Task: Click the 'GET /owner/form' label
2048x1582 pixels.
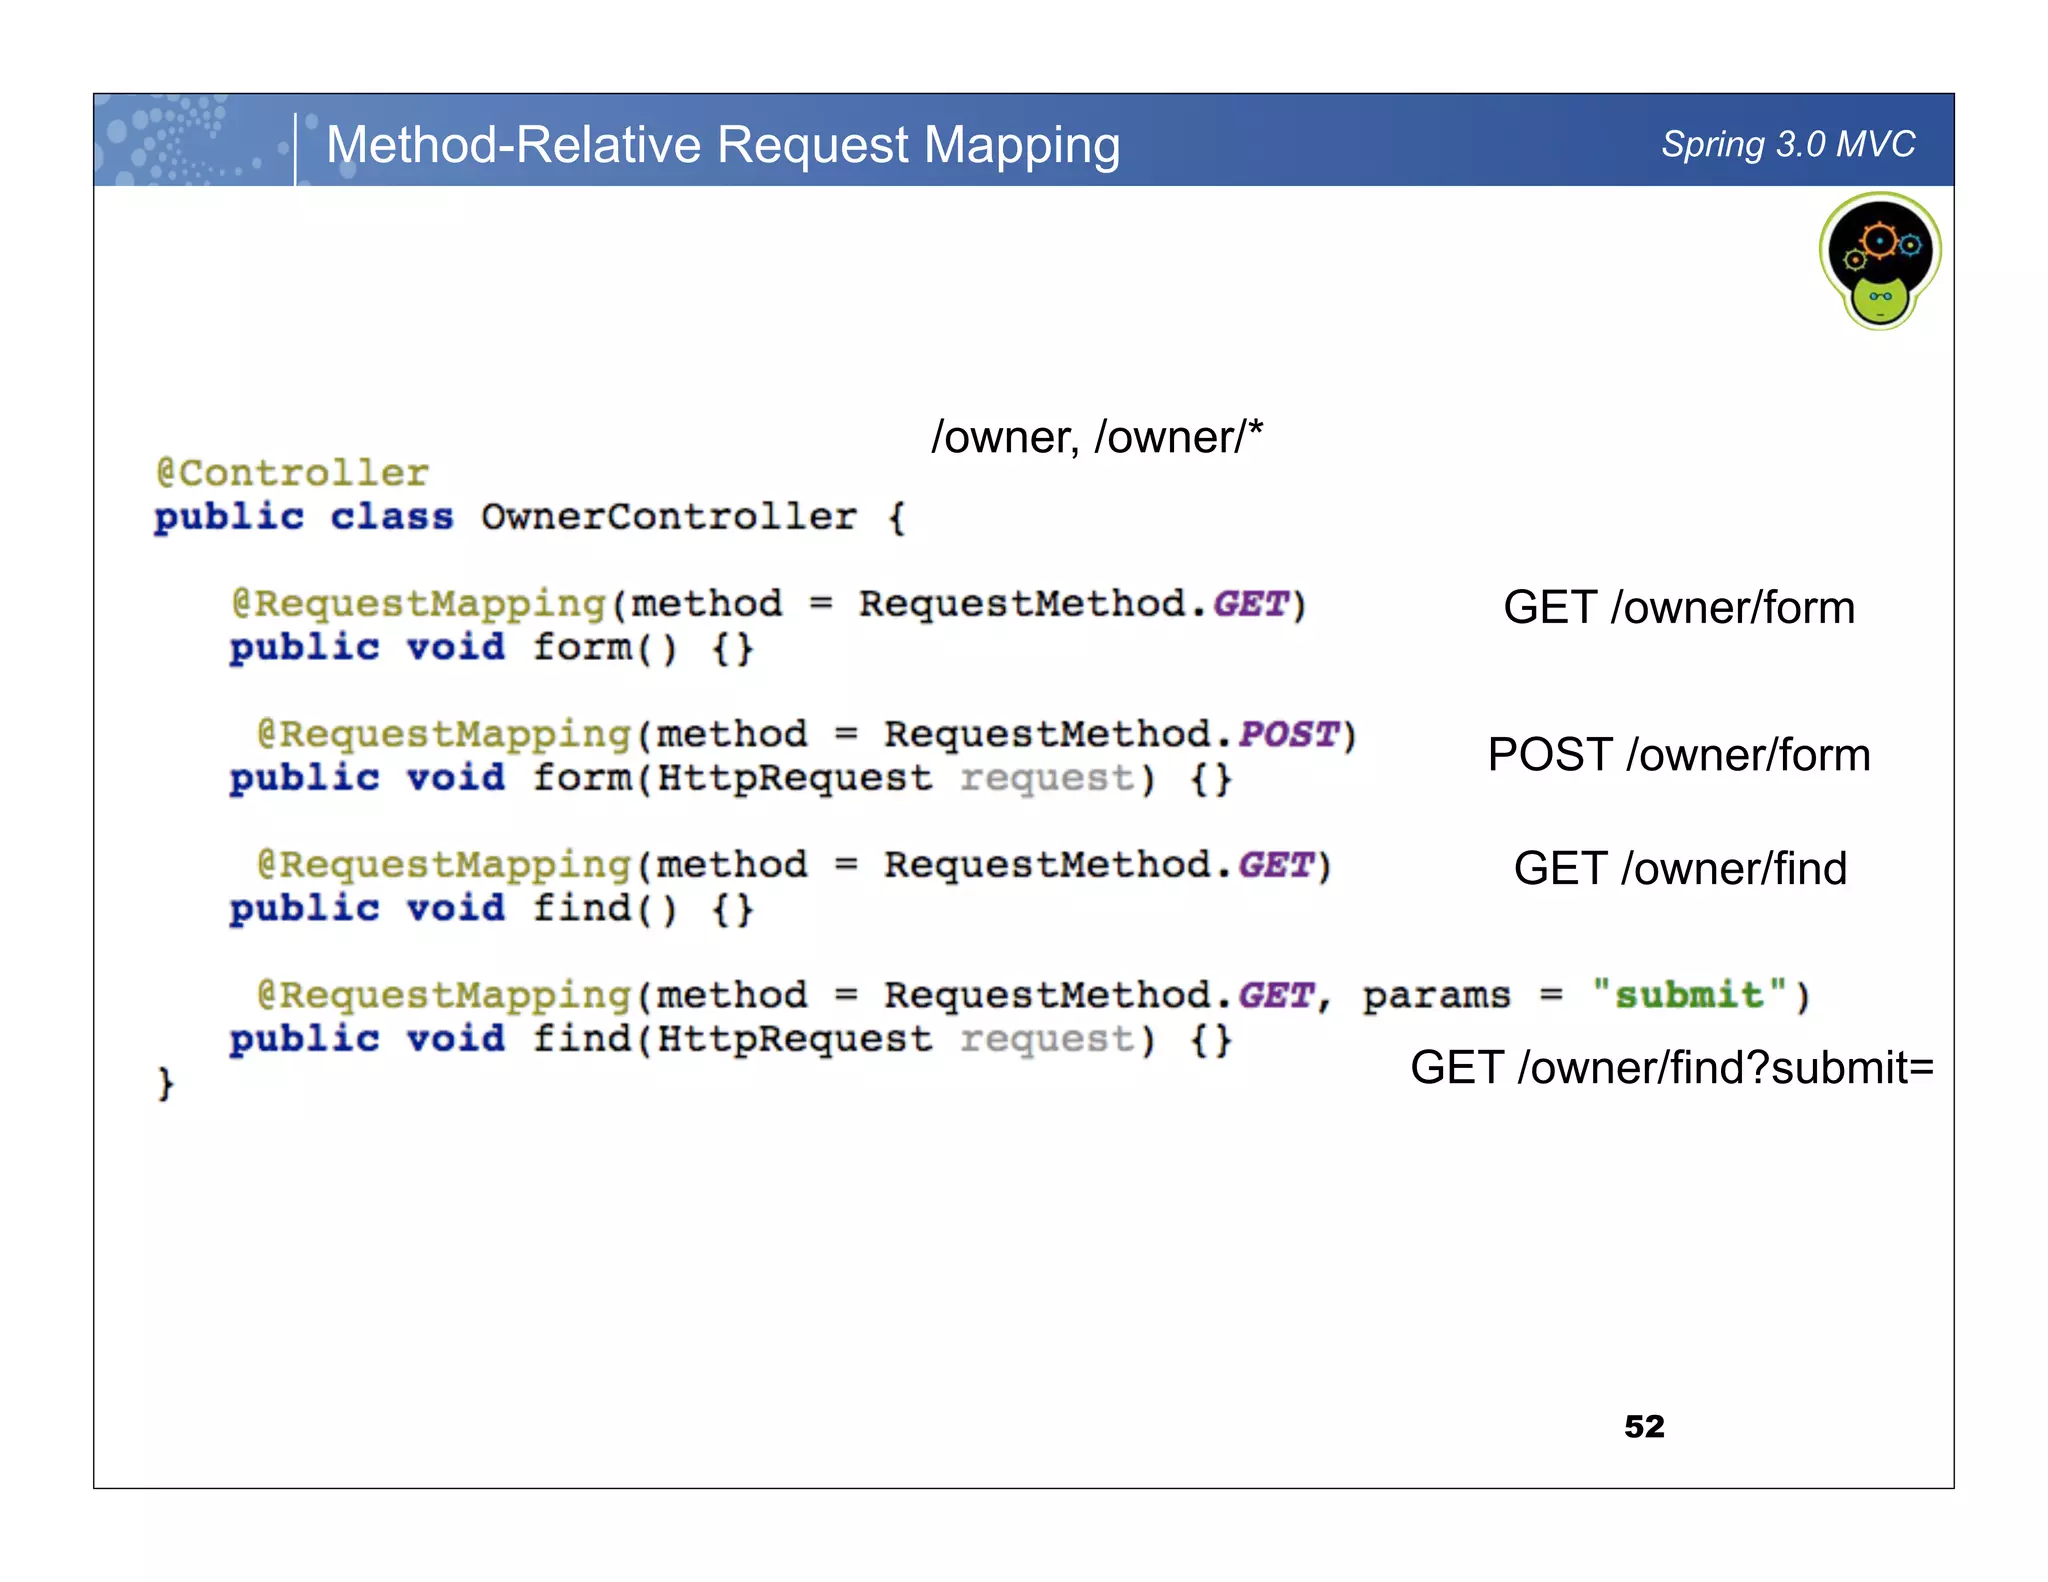Action: coord(1678,608)
